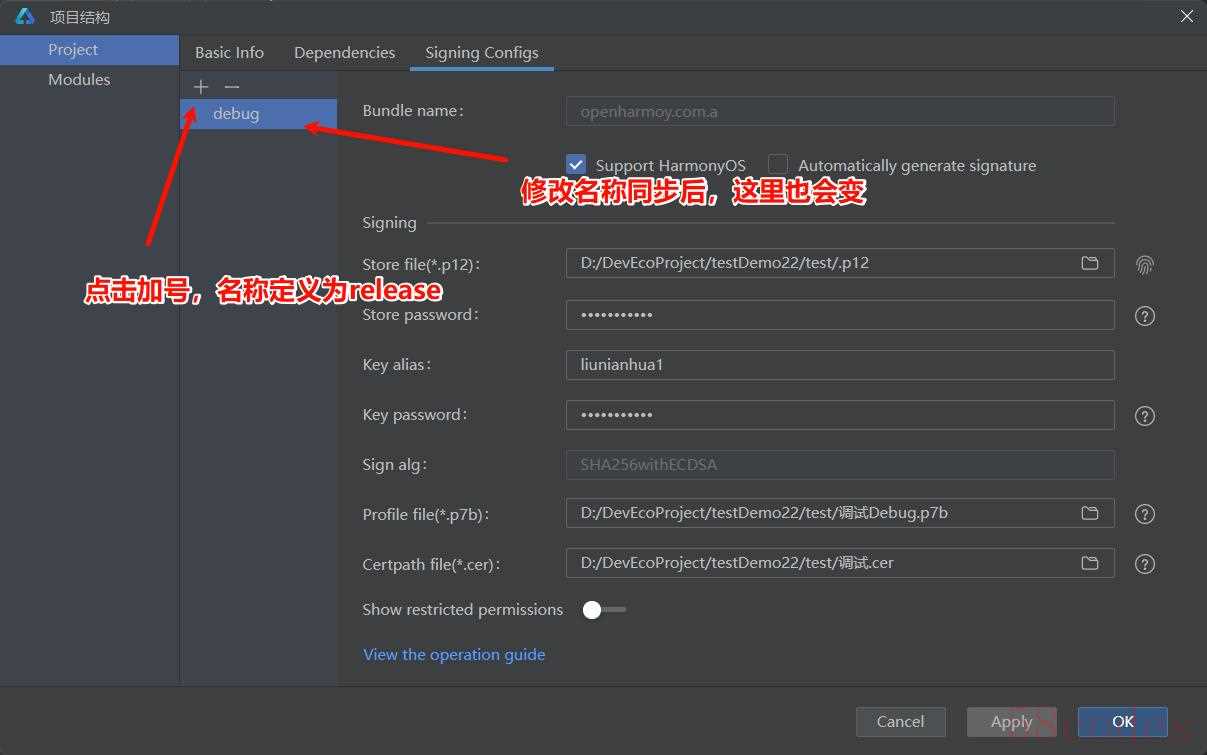This screenshot has width=1207, height=755.
Task: Click the Apply button
Action: [1011, 721]
